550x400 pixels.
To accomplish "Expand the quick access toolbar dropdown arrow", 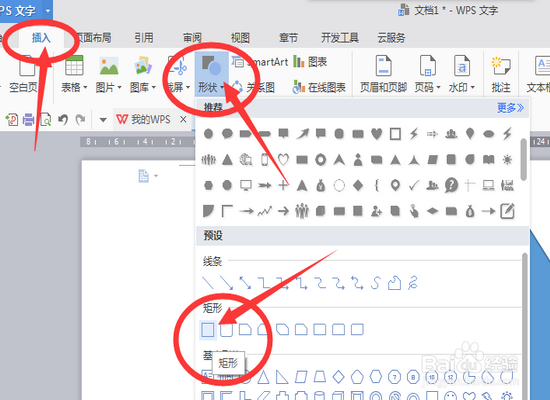I will [x=103, y=120].
